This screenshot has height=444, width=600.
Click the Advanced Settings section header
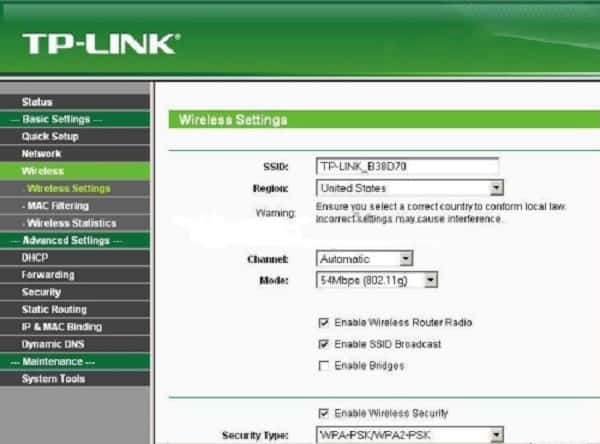coord(75,240)
